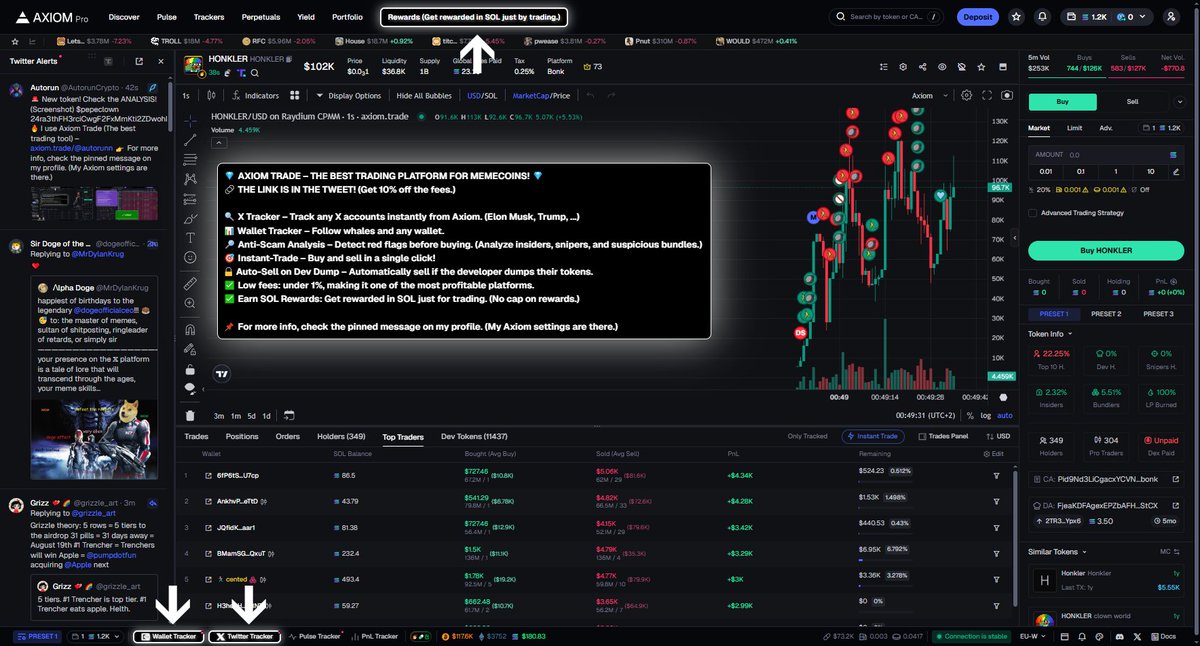Select the text annotation tool
This screenshot has height=646, width=1200.
coord(191,238)
